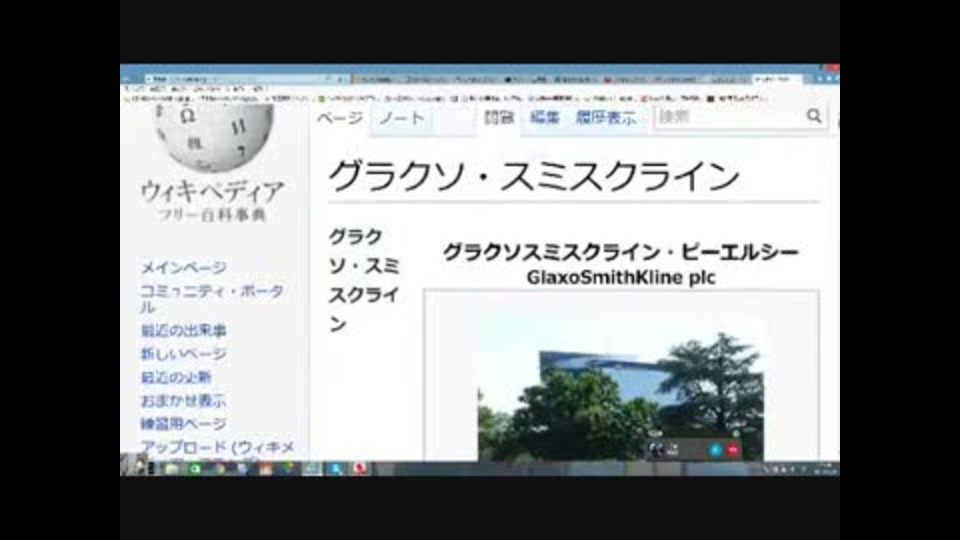
Task: Open the folder icon in taskbar
Action: pyautogui.click(x=172, y=469)
